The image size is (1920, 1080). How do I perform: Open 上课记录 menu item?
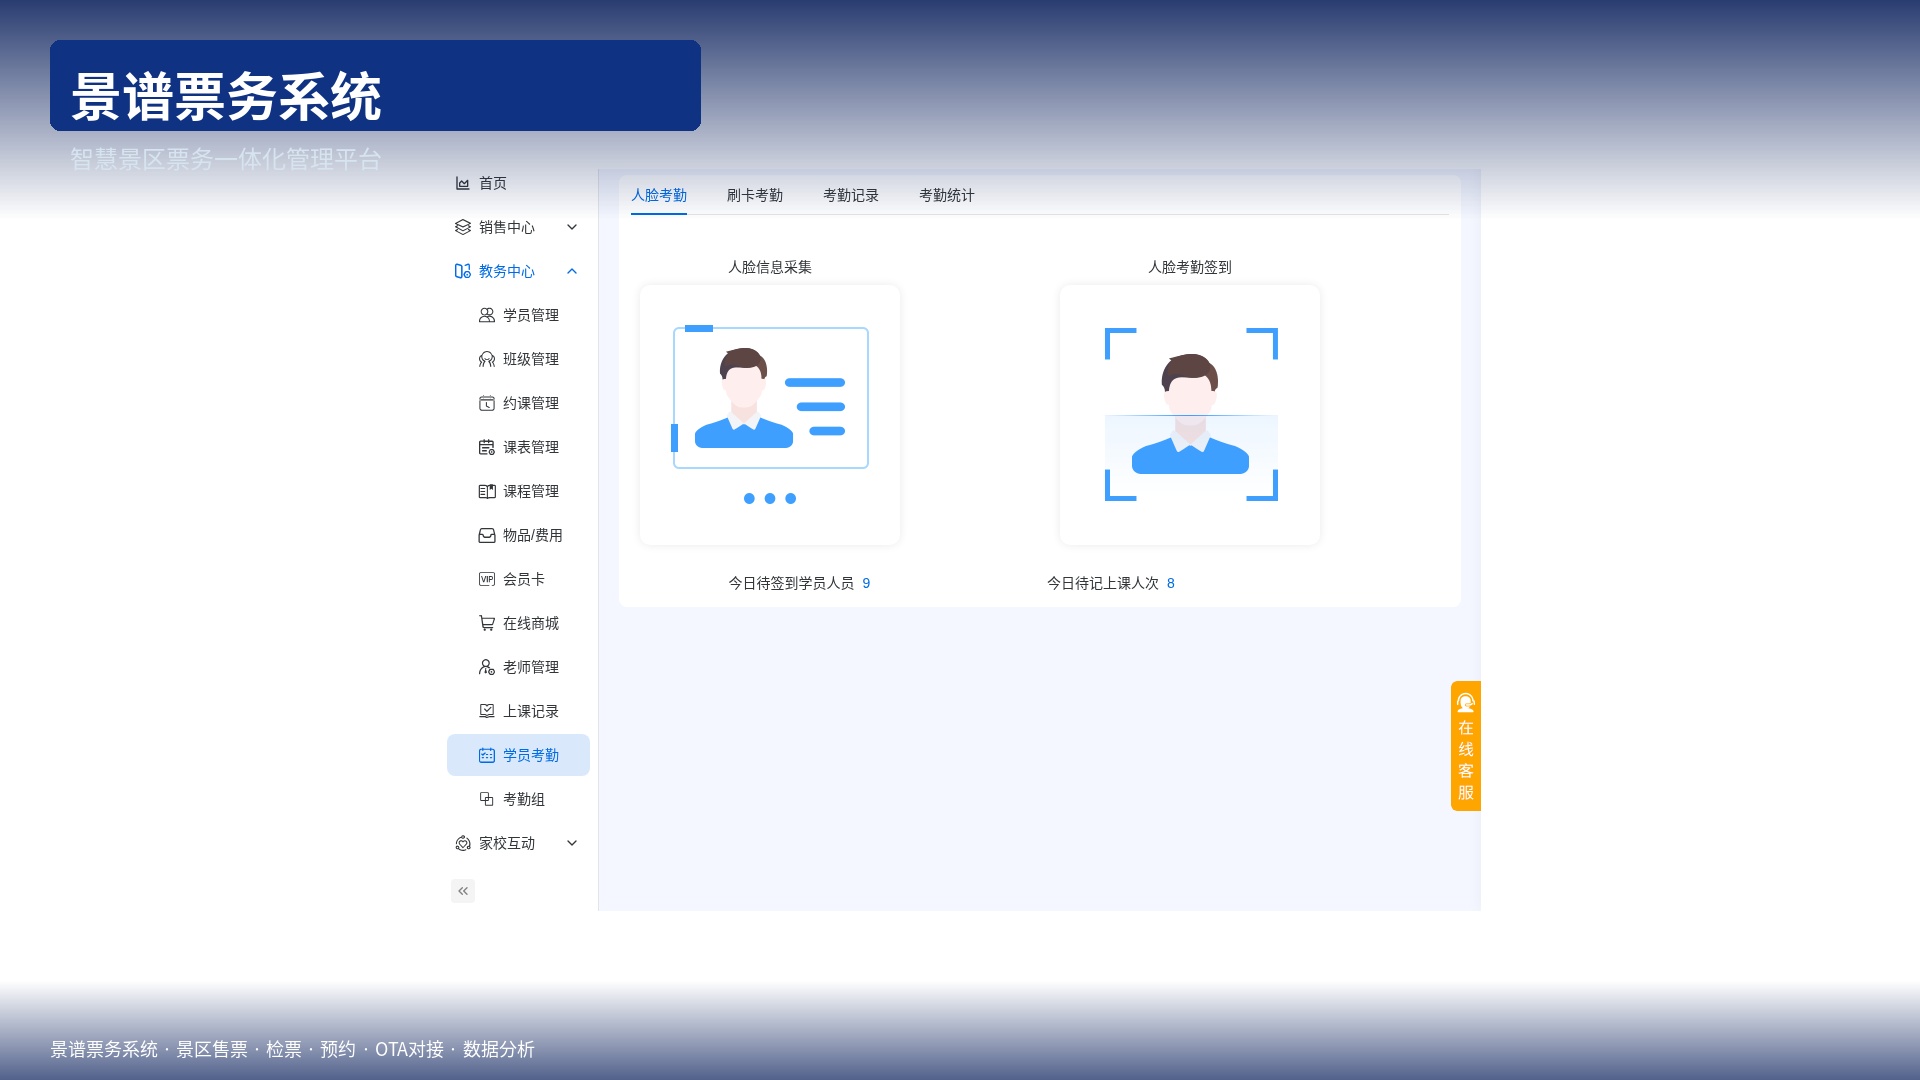(x=518, y=711)
